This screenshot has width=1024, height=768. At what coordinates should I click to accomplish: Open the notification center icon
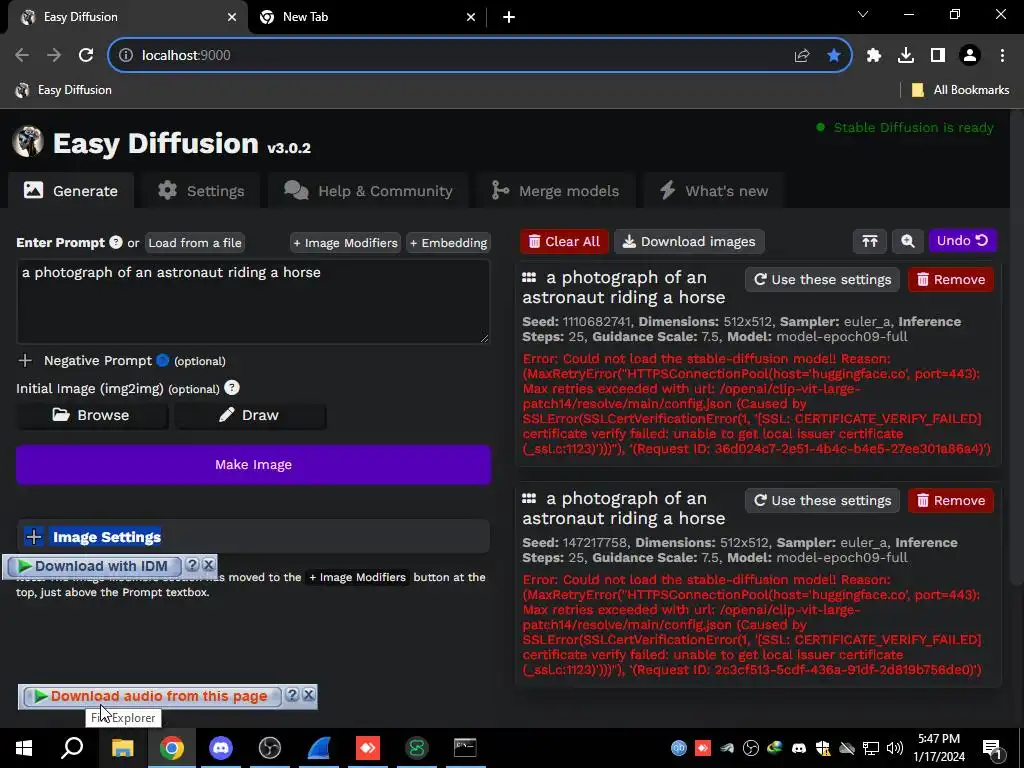[992, 748]
